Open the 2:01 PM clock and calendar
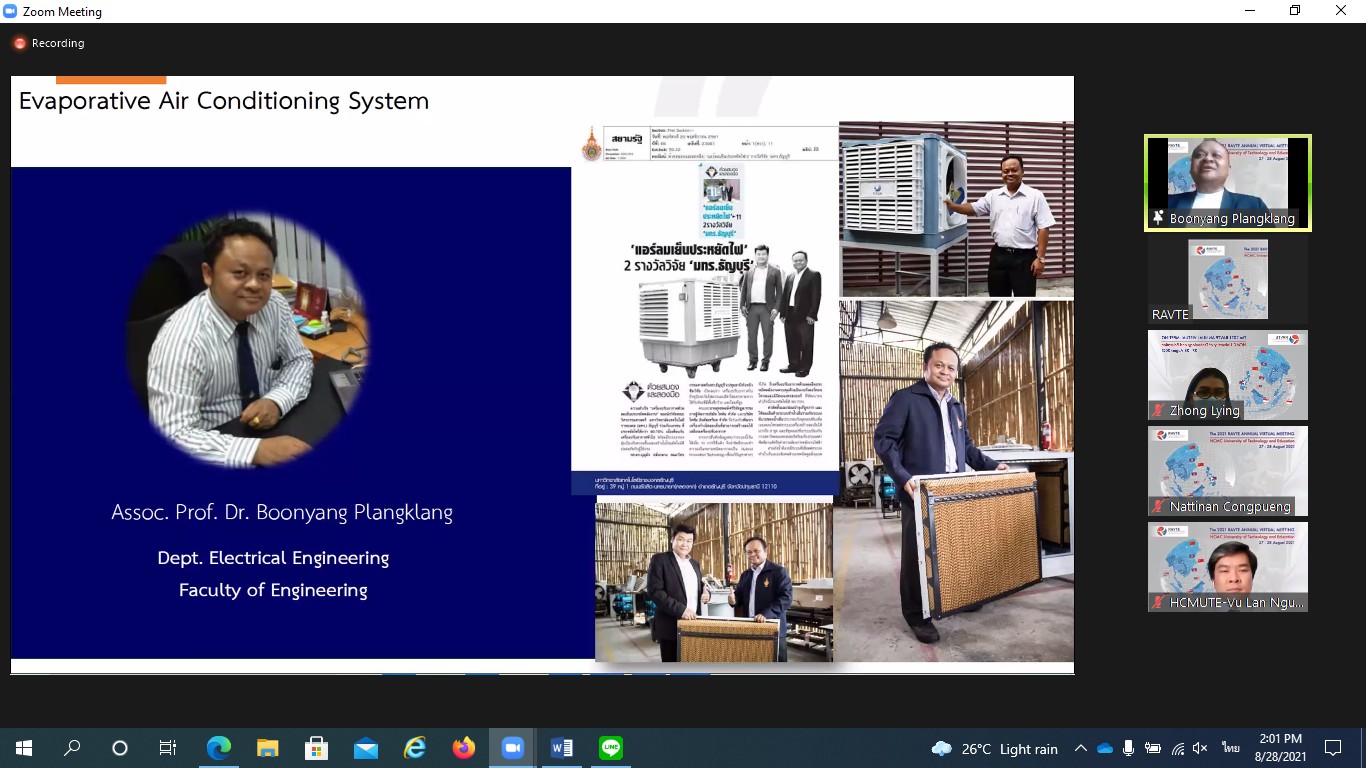1366x768 pixels. [x=1281, y=748]
